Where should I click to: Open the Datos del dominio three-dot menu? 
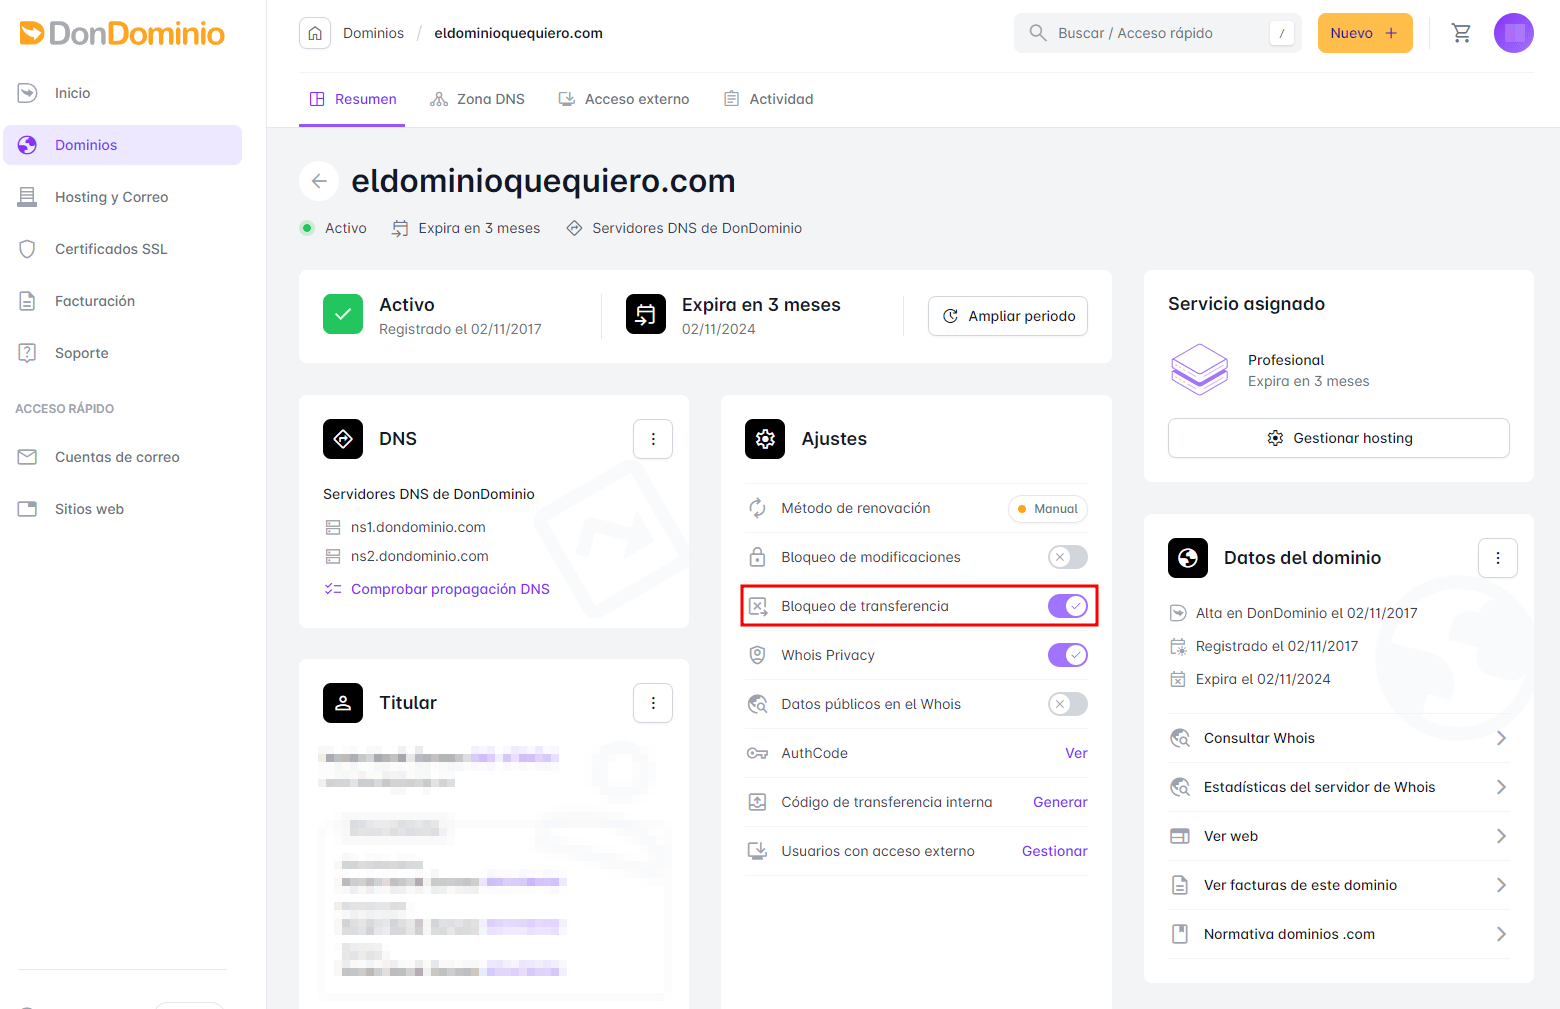[1498, 558]
